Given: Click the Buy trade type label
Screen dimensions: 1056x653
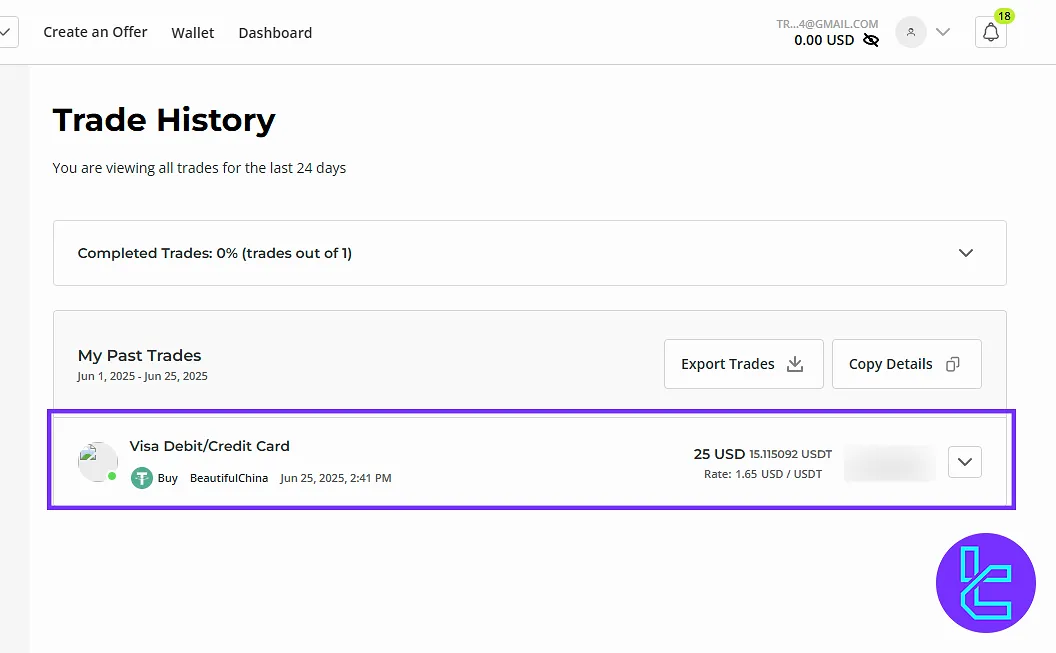Looking at the screenshot, I should [x=168, y=478].
